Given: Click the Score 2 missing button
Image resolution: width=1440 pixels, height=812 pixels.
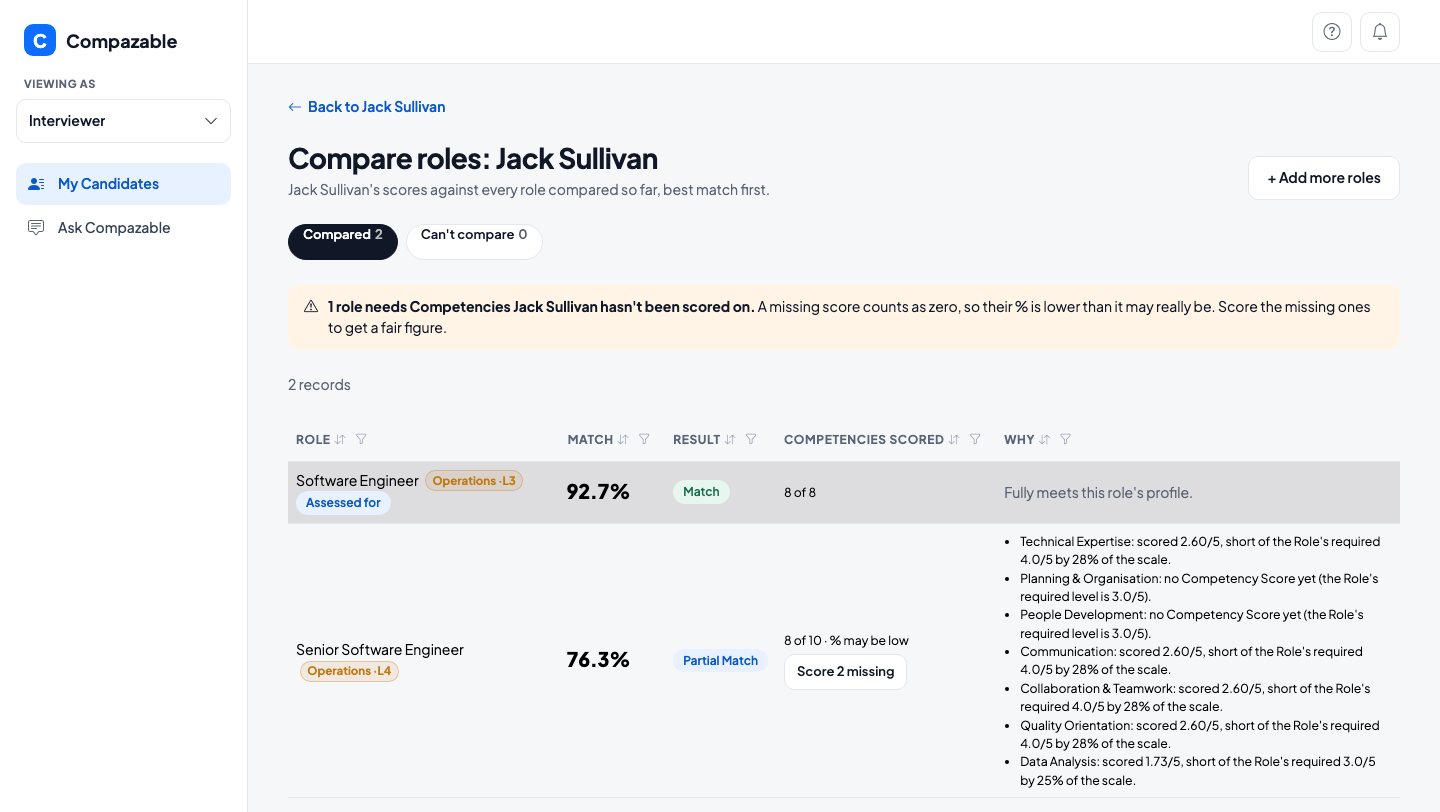Looking at the screenshot, I should (845, 672).
